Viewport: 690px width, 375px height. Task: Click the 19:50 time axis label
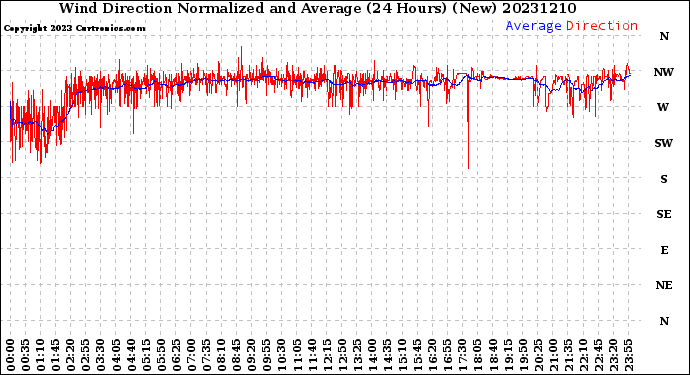[x=523, y=355]
